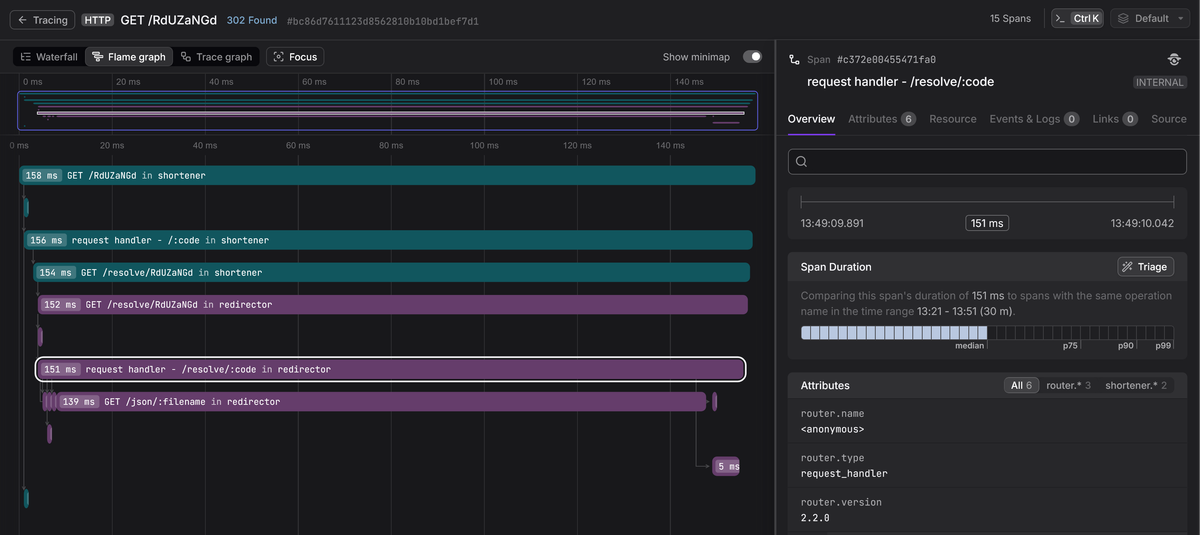Click the attribute search field
This screenshot has width=1200, height=535.
[987, 162]
